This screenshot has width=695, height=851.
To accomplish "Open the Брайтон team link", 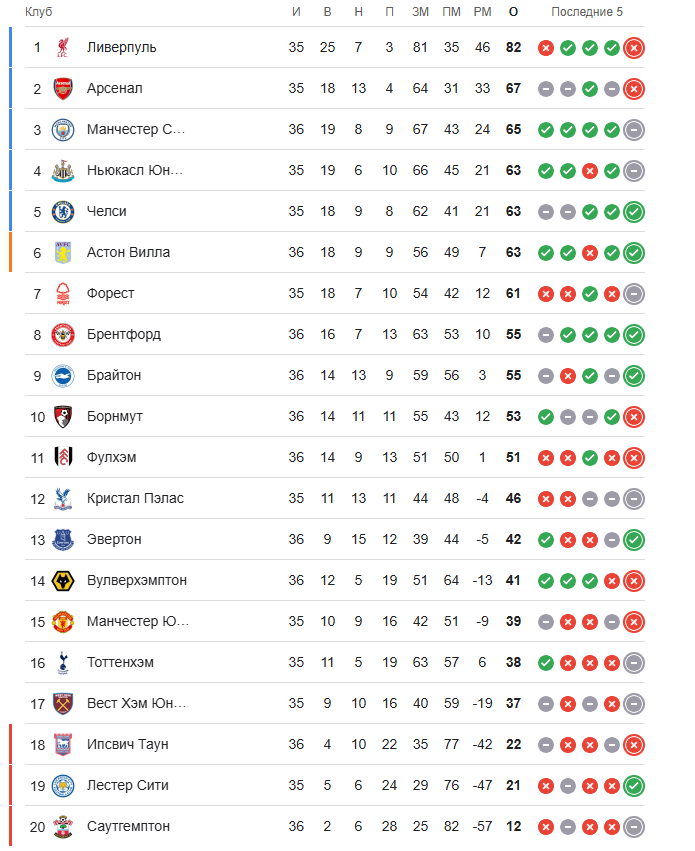I will pos(114,375).
